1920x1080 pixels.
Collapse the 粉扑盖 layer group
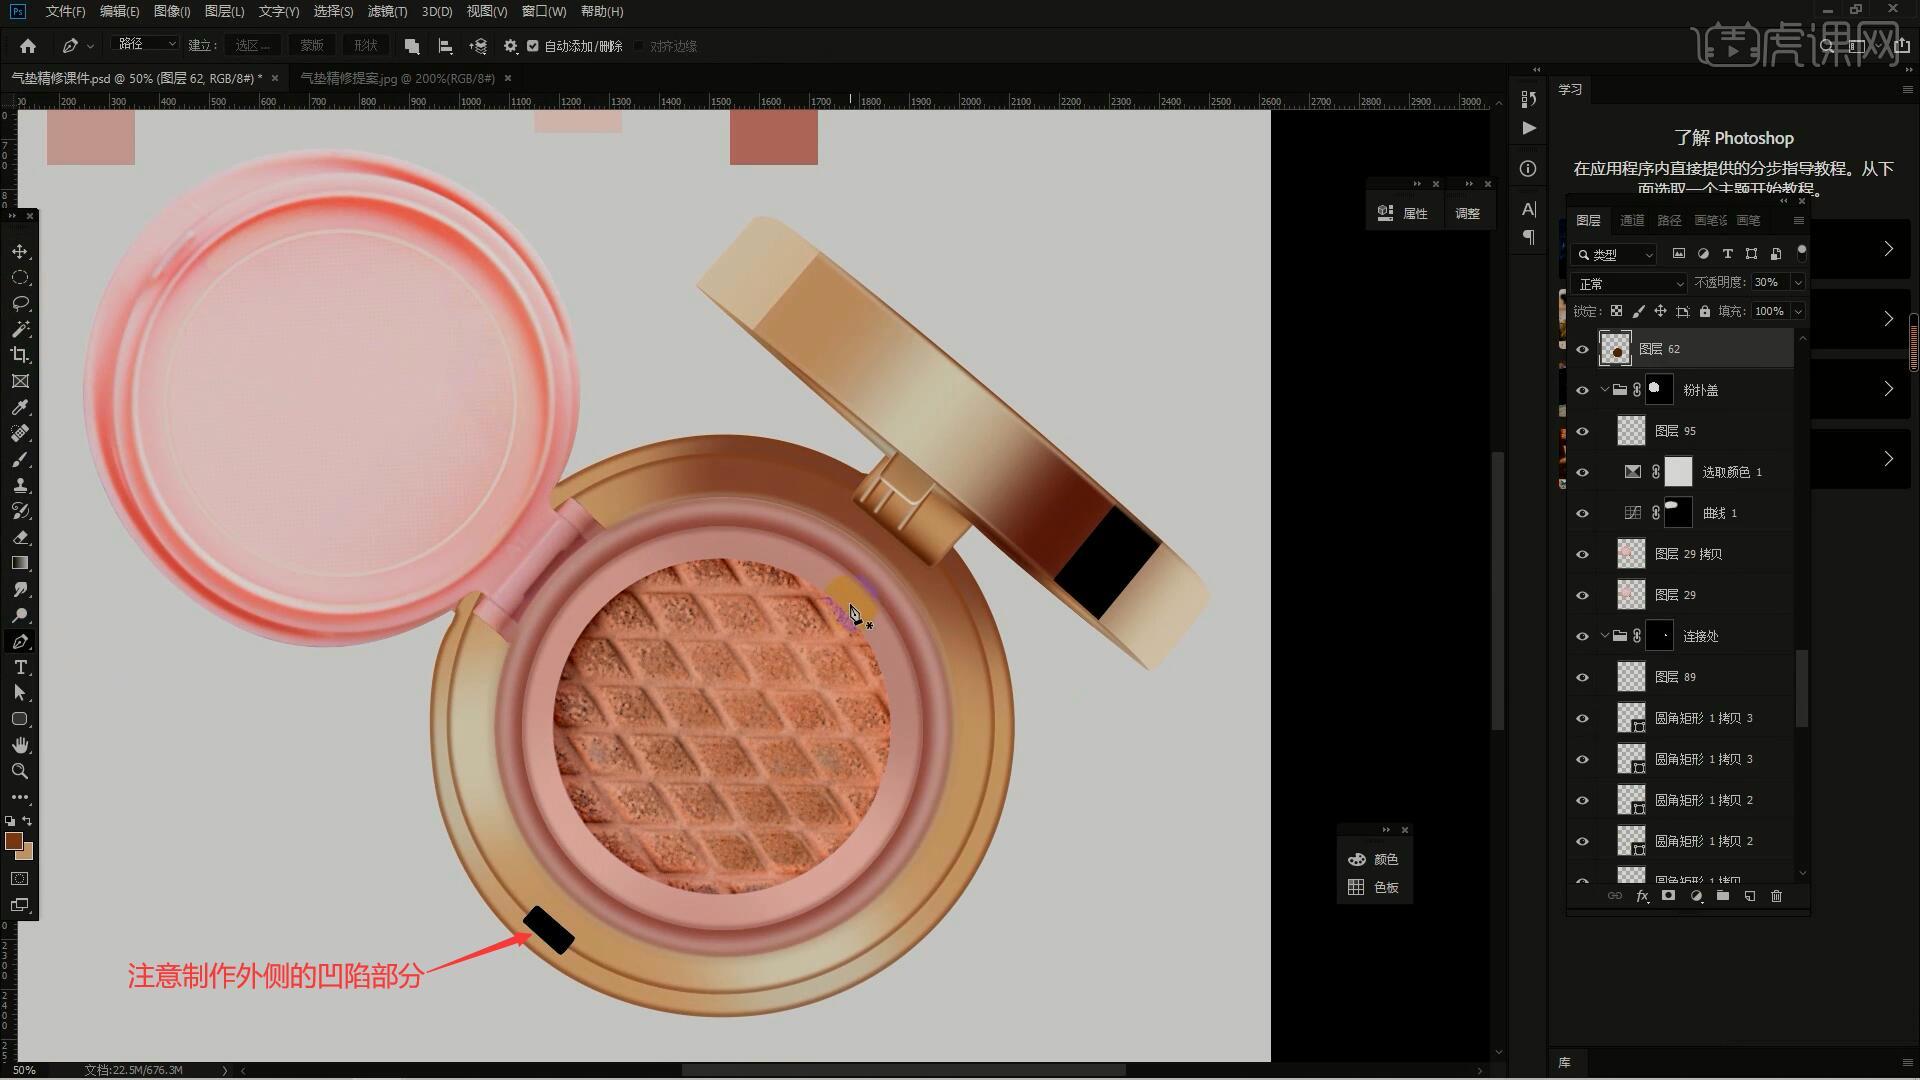pos(1604,390)
